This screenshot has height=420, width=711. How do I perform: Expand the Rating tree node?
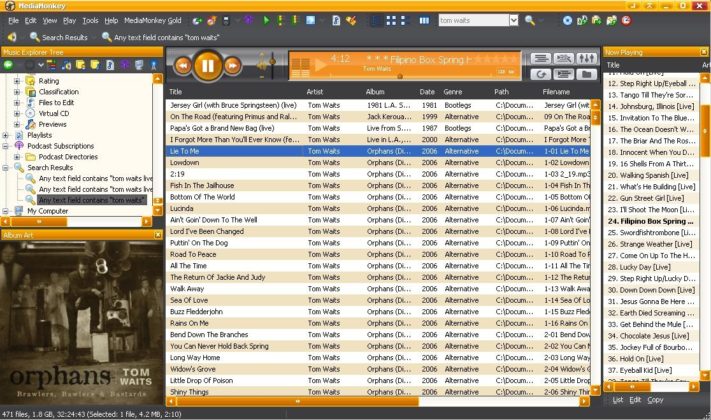17,81
